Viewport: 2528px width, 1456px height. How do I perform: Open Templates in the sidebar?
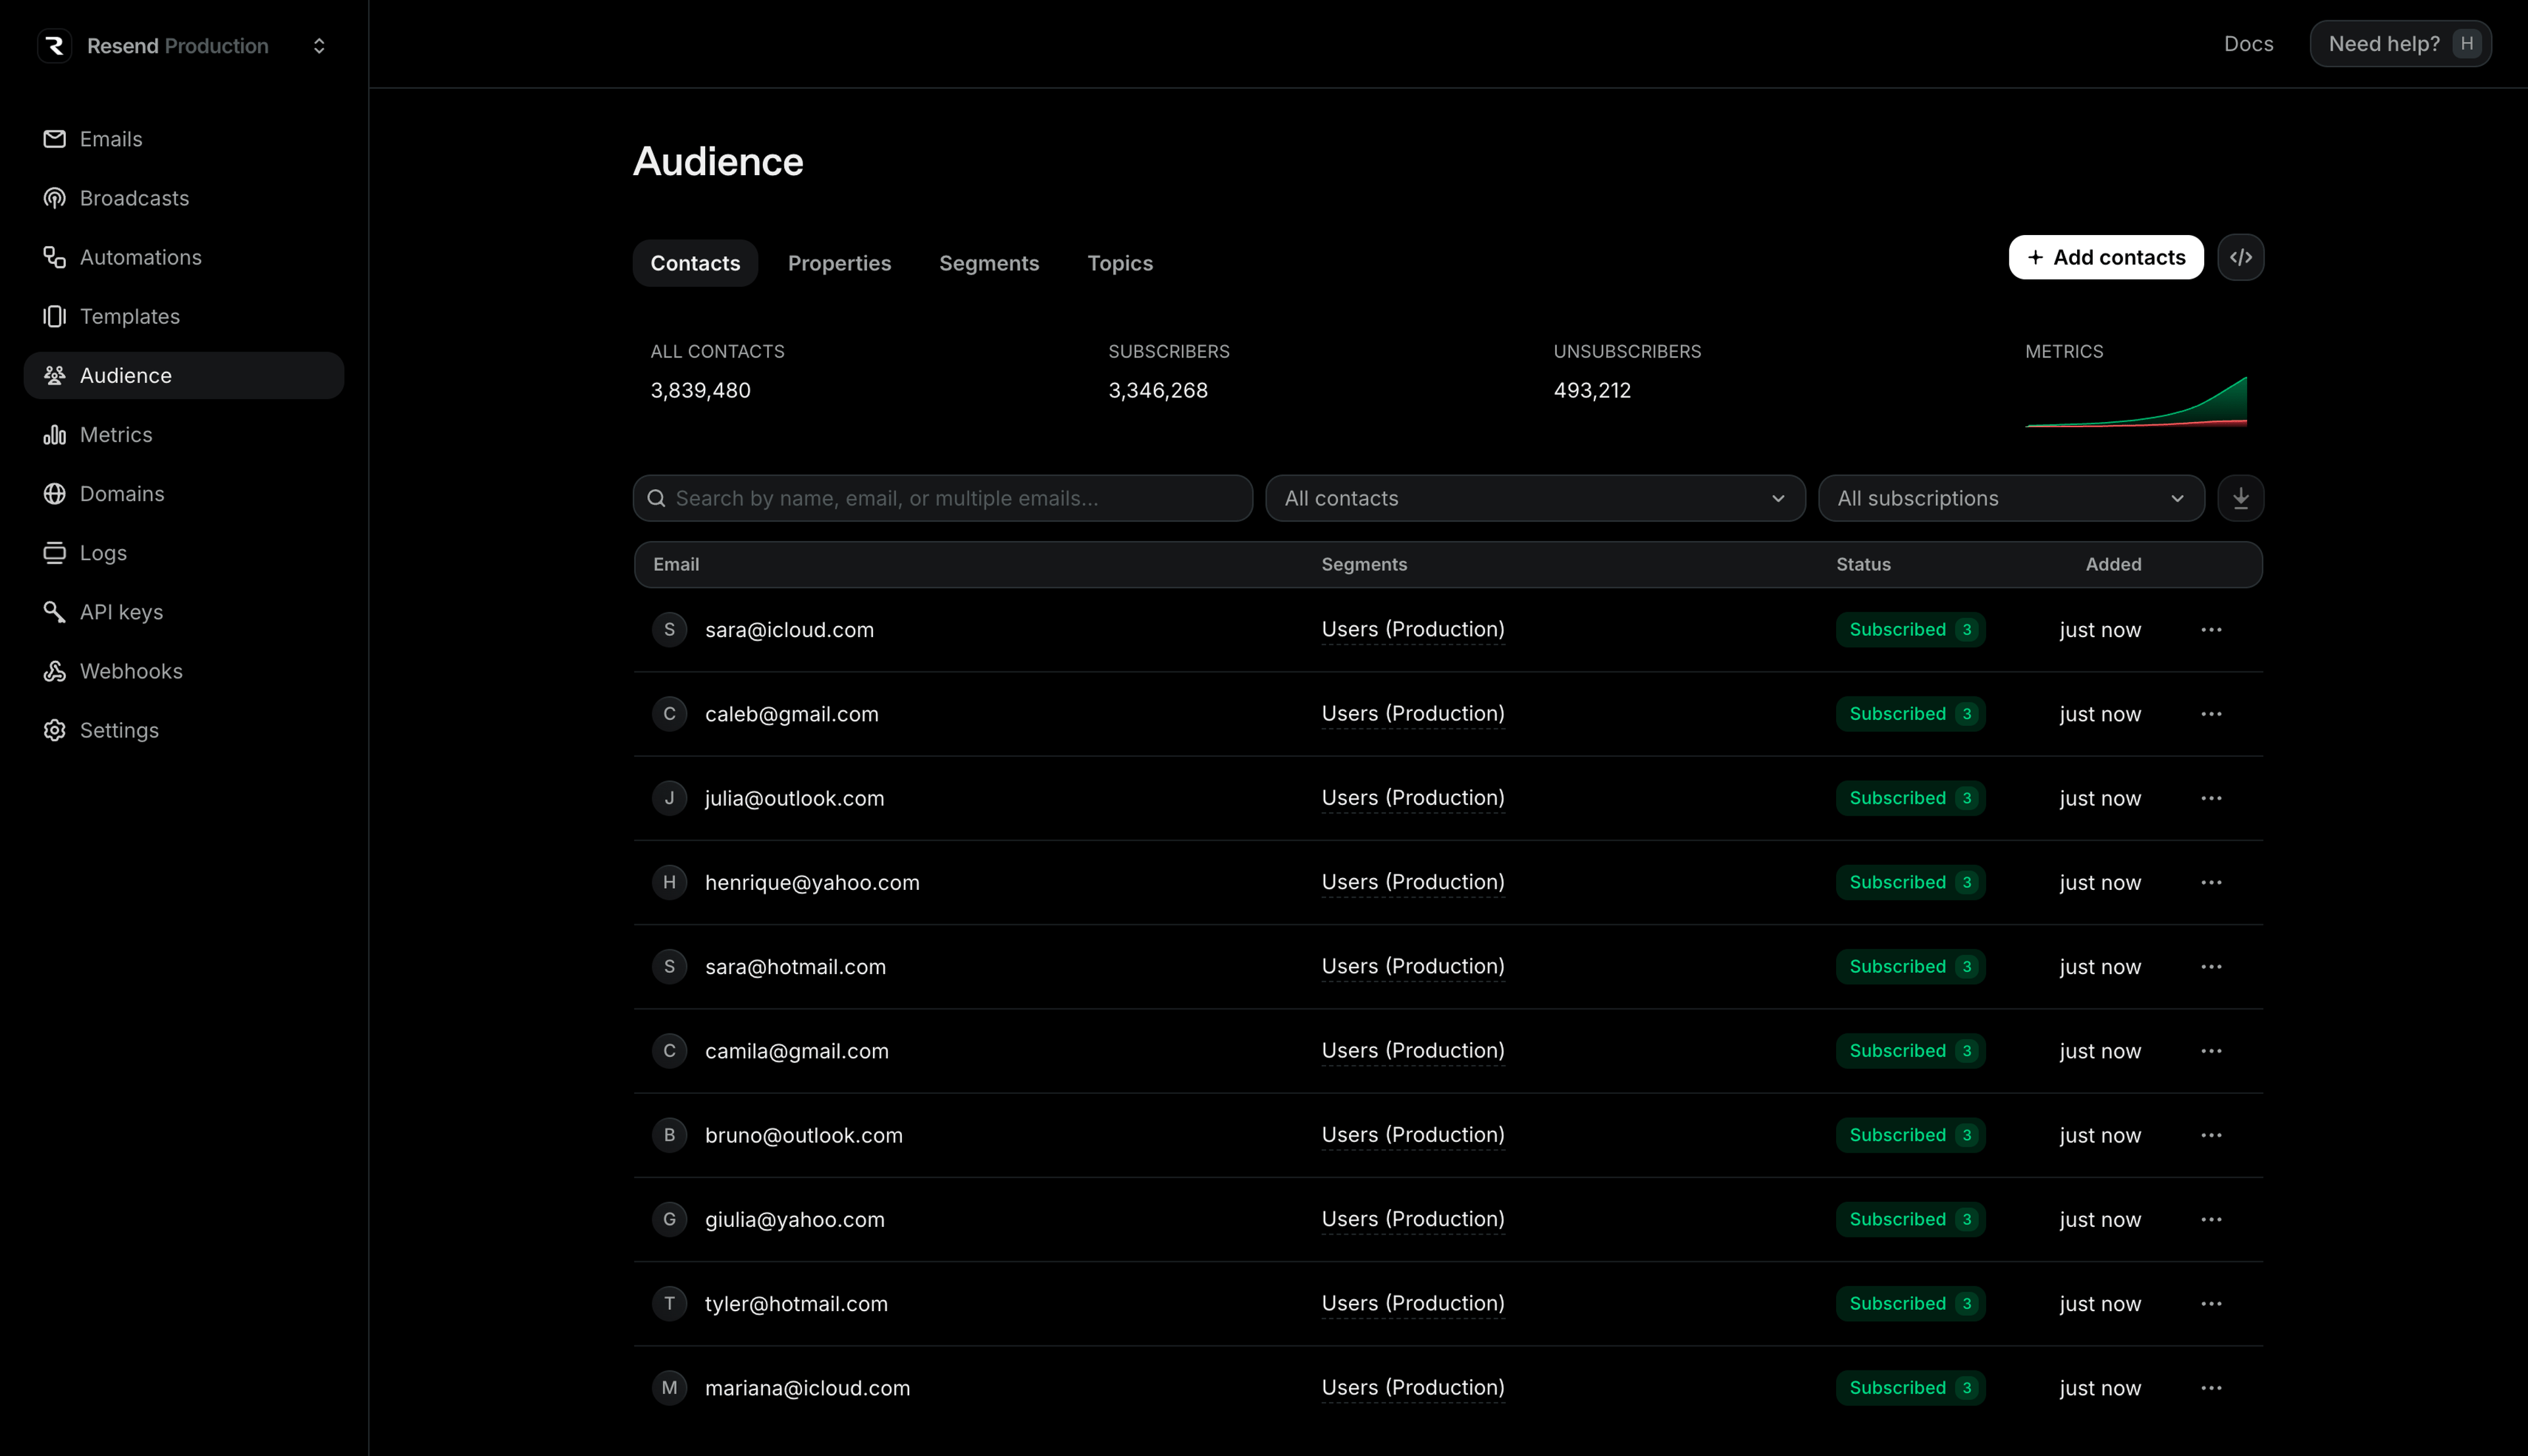[184, 316]
